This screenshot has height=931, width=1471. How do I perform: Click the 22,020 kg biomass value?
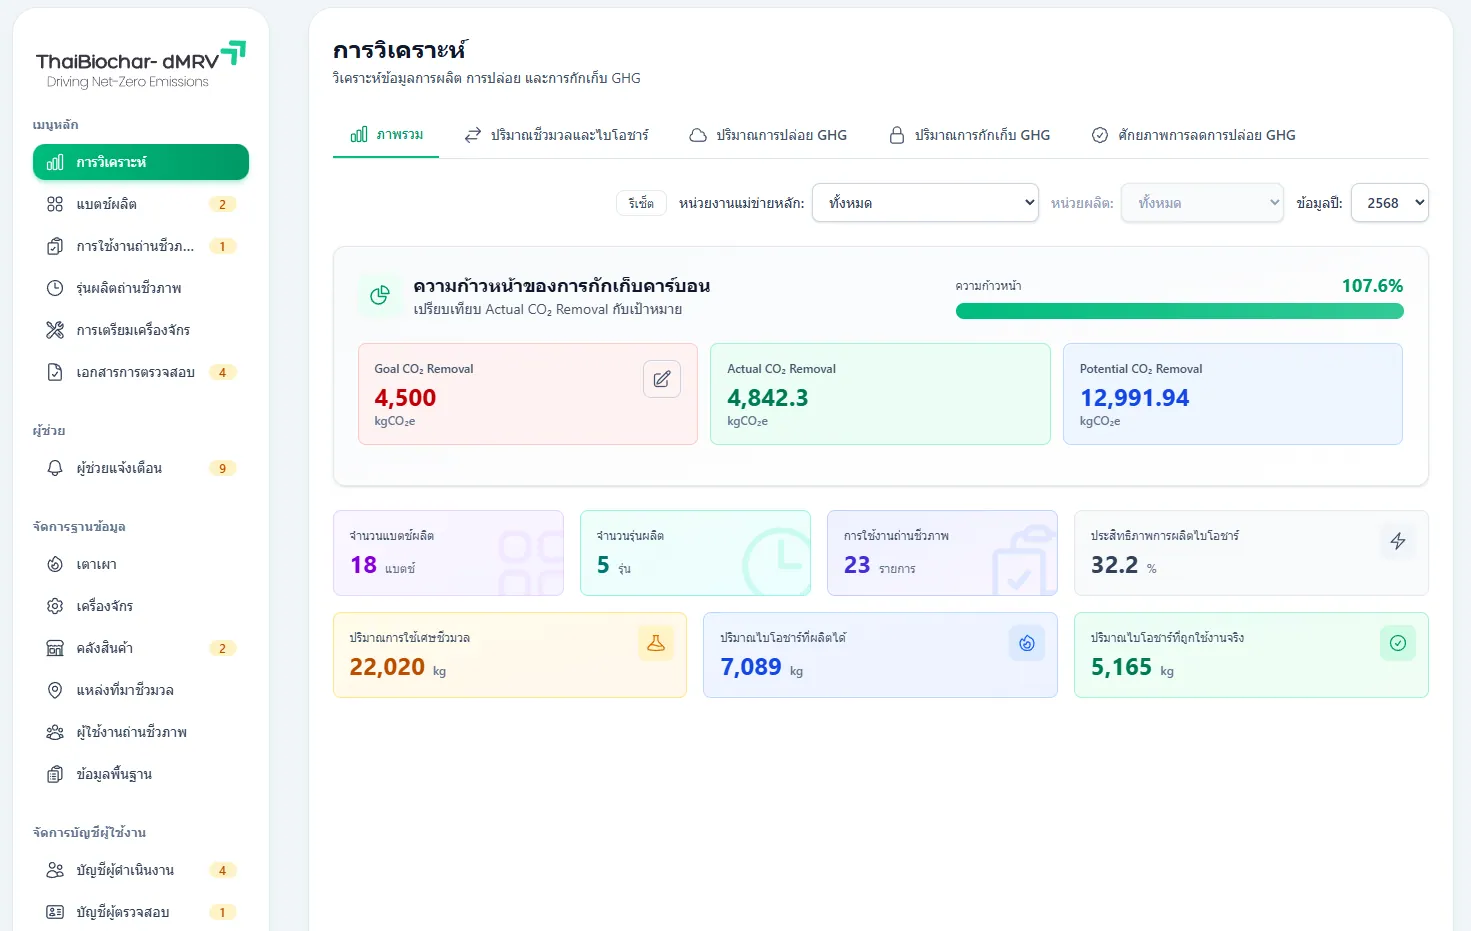pos(387,667)
